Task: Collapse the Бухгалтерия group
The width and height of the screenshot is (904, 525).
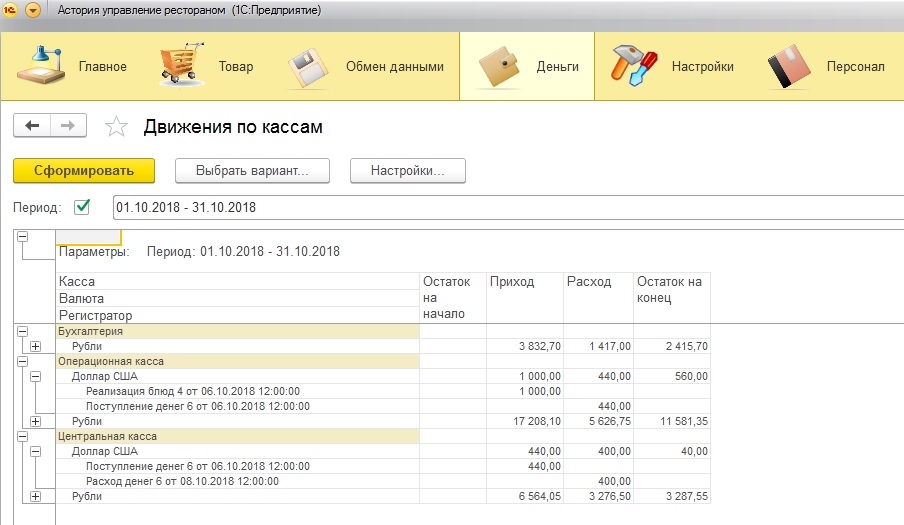Action: tap(22, 331)
